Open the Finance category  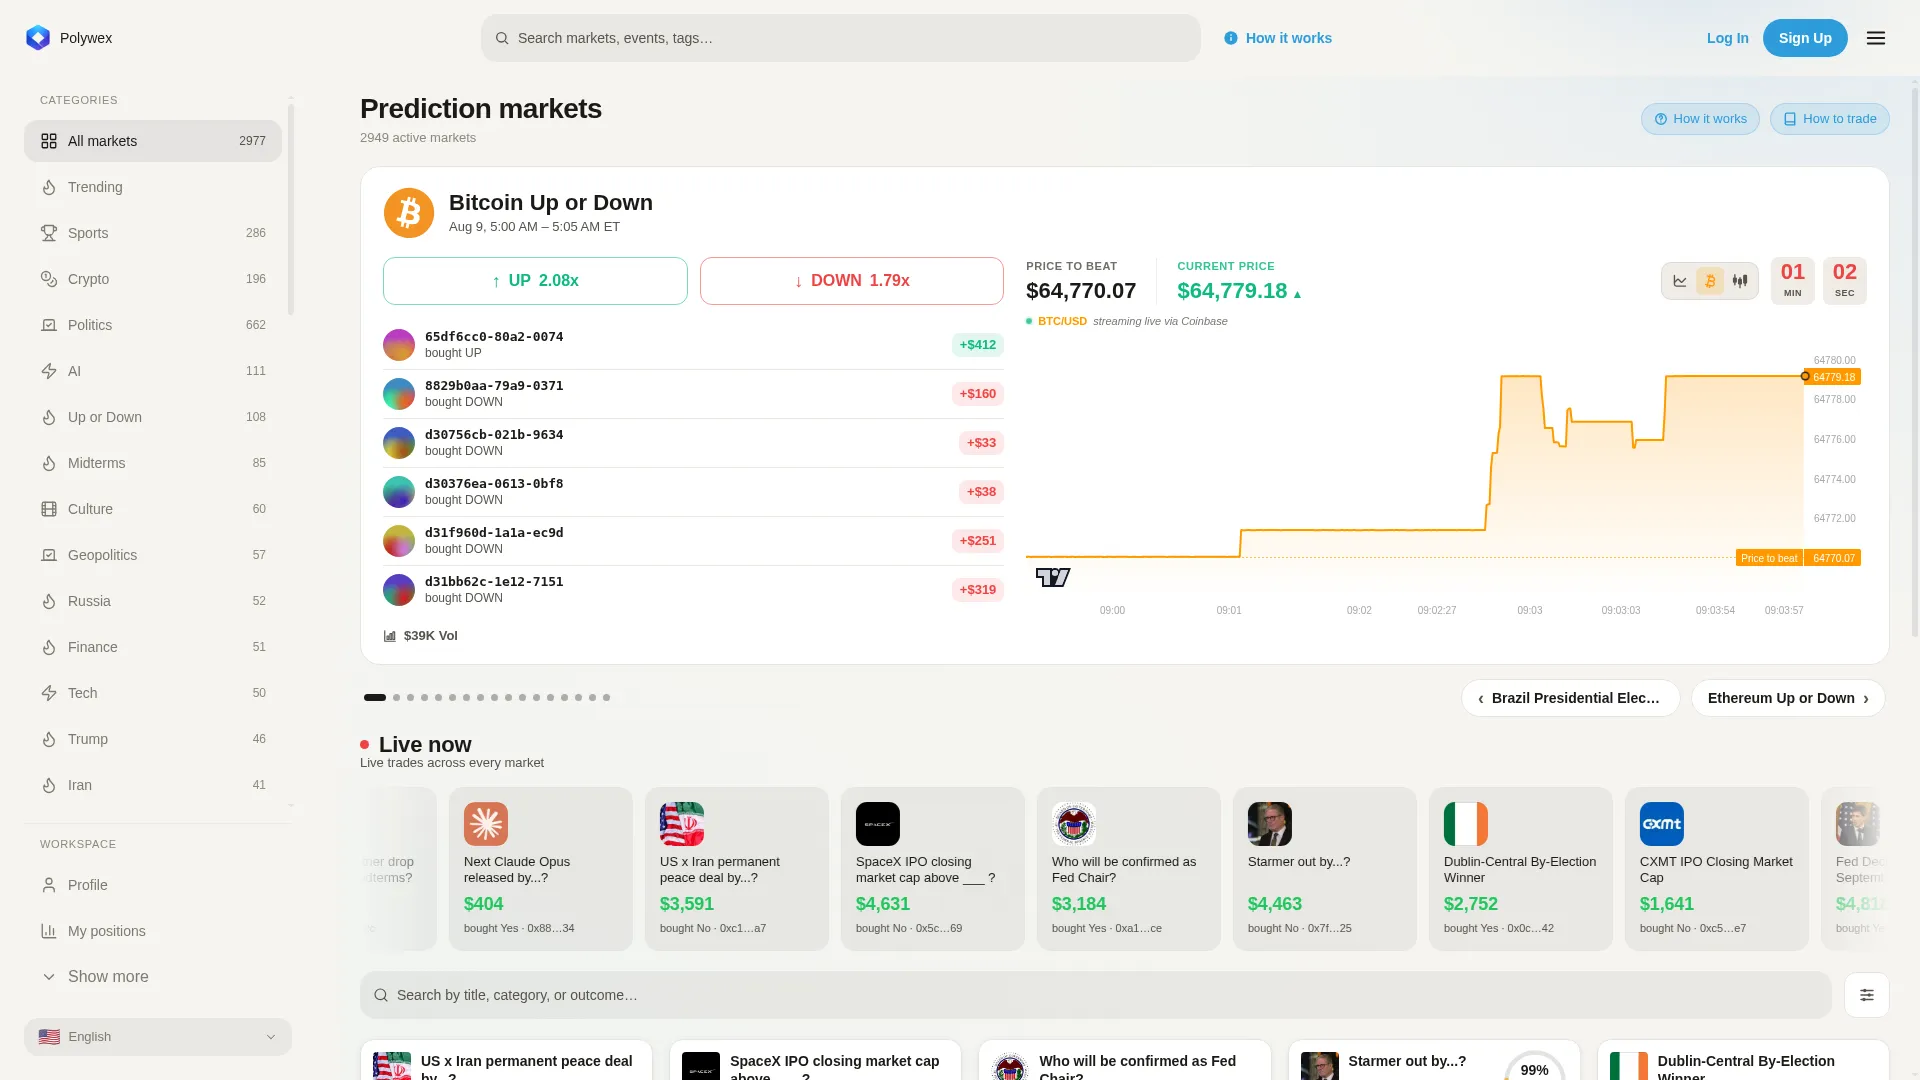153,647
